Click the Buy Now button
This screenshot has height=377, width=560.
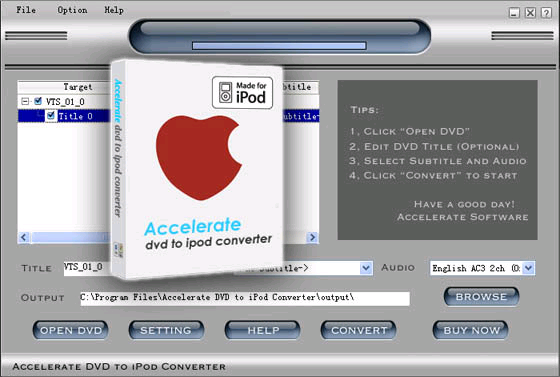coord(471,330)
